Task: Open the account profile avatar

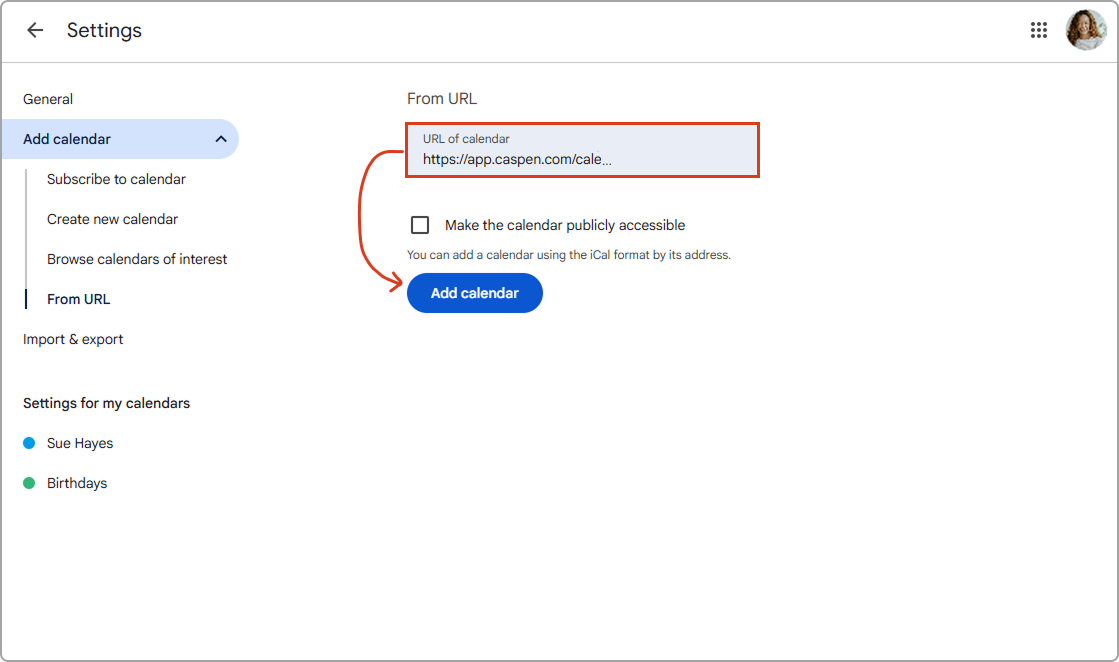Action: [1085, 30]
